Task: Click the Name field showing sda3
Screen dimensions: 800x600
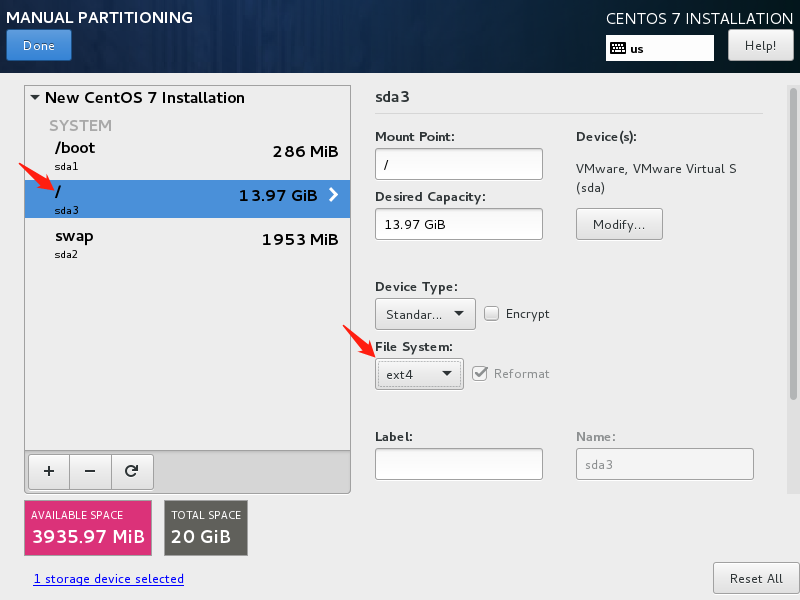Action: pyautogui.click(x=664, y=464)
